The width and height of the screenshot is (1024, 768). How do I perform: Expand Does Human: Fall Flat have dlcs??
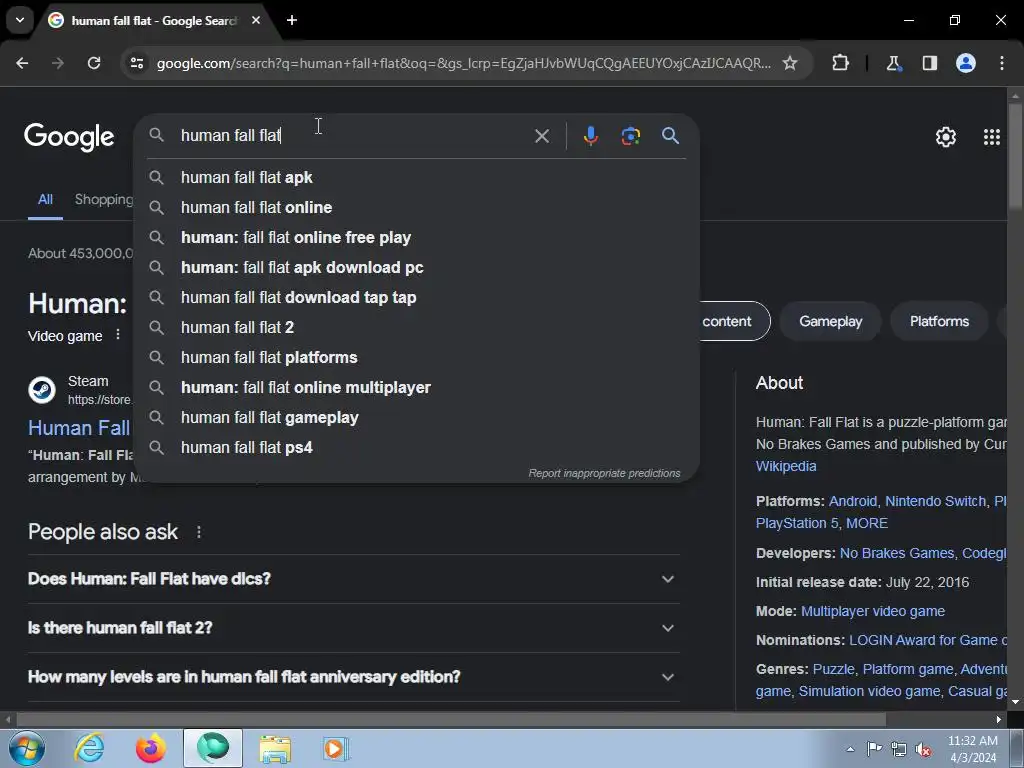pyautogui.click(x=354, y=579)
